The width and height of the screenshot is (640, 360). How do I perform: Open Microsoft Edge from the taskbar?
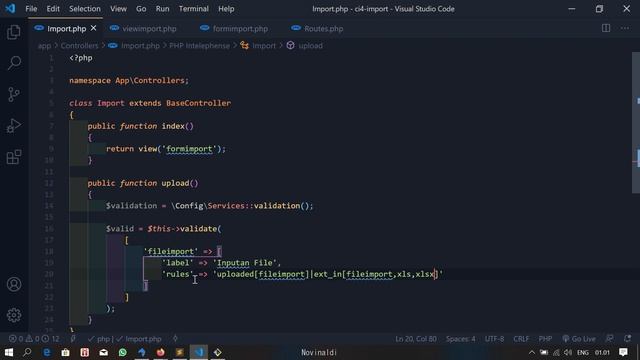(47, 352)
